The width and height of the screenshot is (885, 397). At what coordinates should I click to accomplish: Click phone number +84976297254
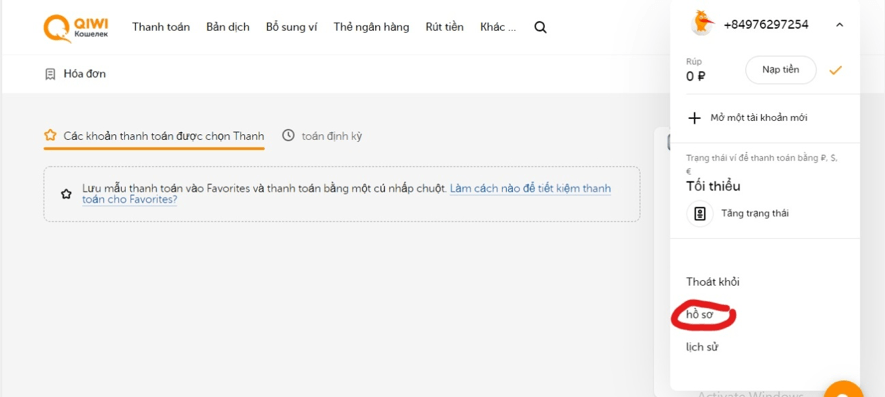coord(765,25)
